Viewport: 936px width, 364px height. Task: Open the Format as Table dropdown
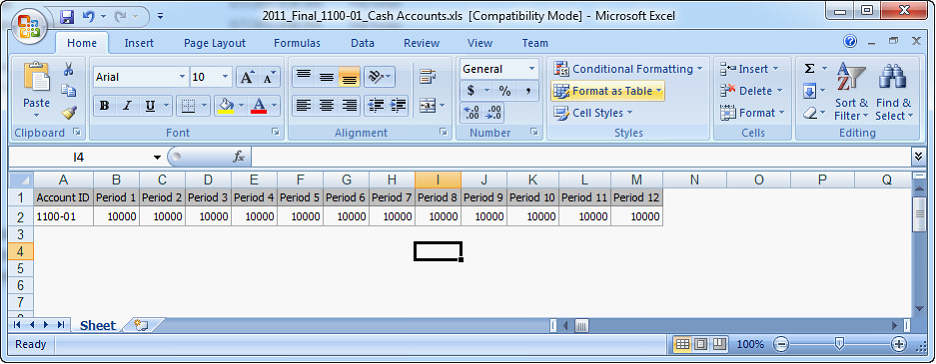(608, 91)
